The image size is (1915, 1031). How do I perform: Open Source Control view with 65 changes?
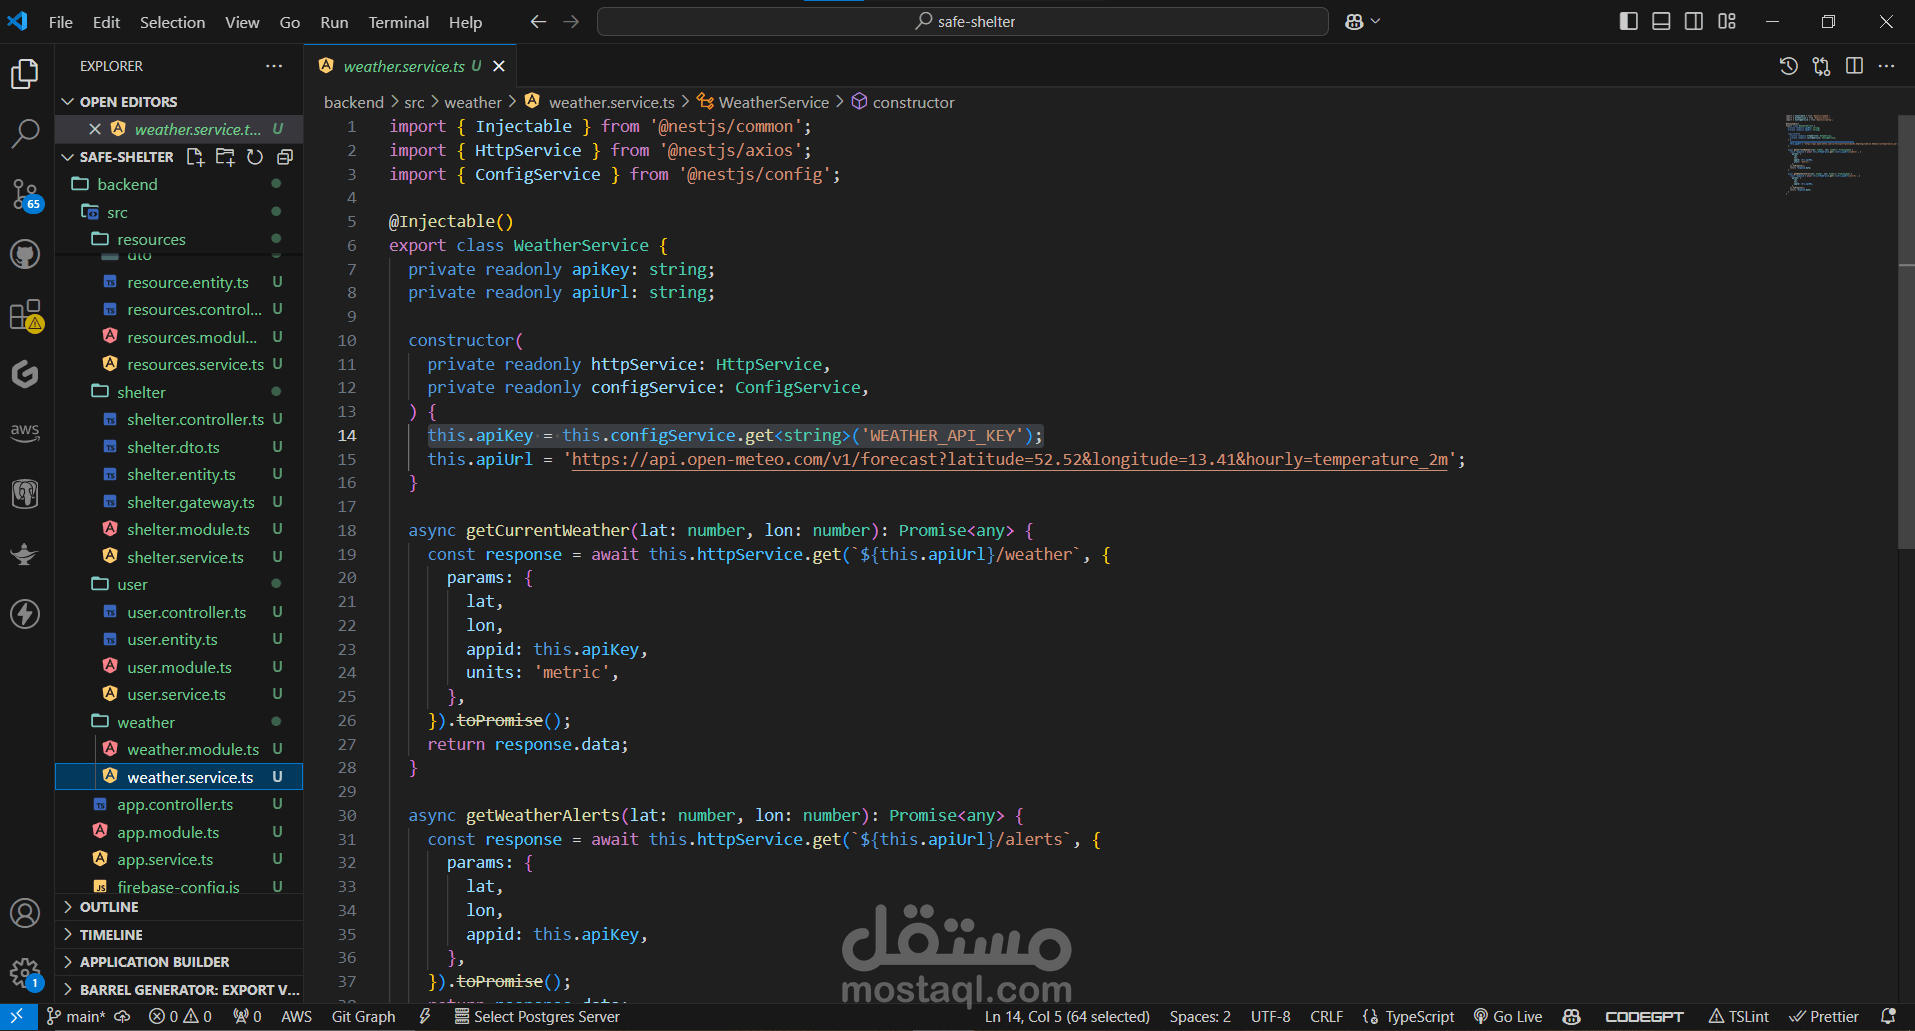pyautogui.click(x=25, y=194)
